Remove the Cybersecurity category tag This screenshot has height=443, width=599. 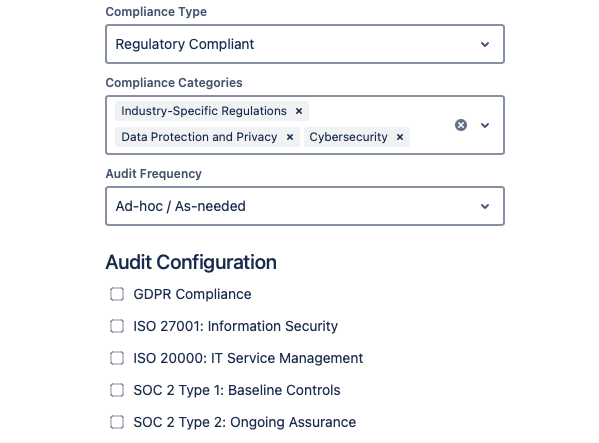click(x=400, y=137)
